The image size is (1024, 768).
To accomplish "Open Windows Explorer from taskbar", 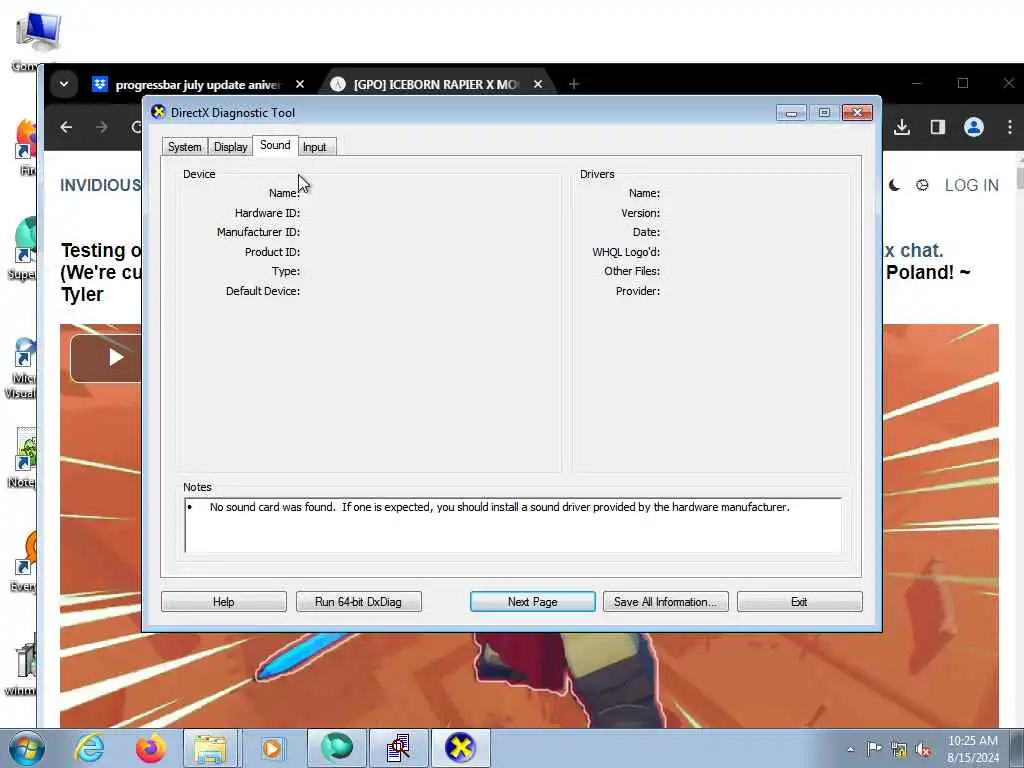I will point(210,748).
